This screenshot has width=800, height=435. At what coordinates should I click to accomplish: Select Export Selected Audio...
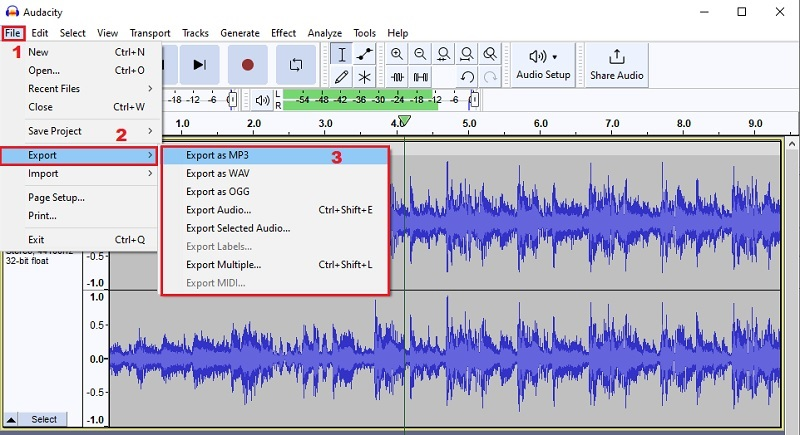[275, 228]
